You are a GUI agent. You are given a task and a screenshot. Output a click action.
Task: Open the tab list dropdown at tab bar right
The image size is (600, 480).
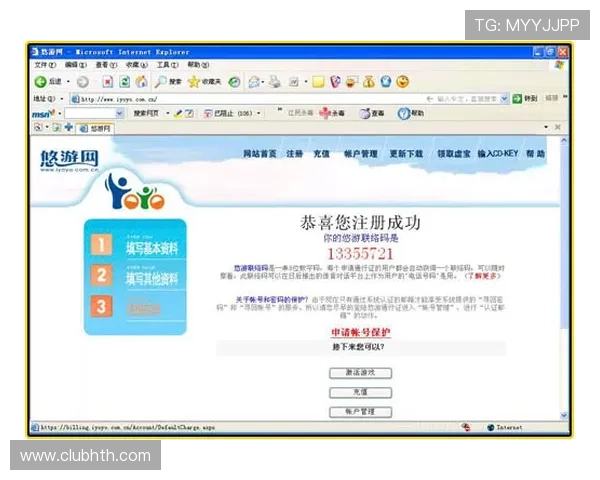pos(546,127)
